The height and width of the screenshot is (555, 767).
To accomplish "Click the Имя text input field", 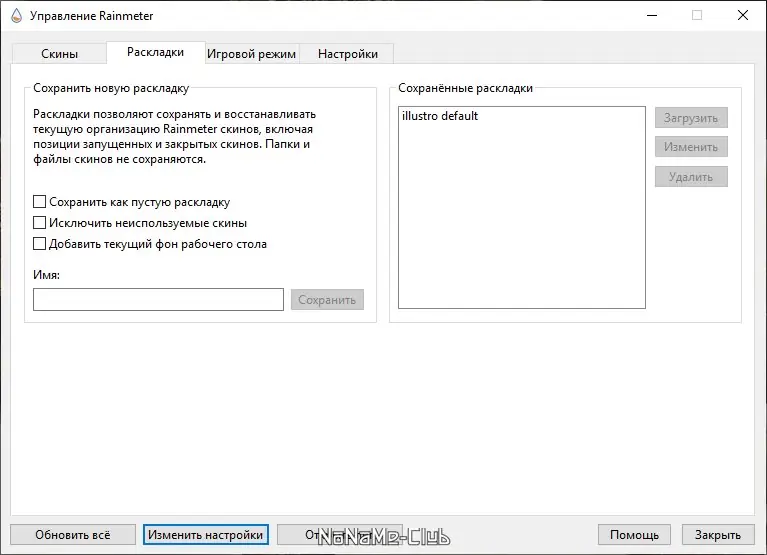I will (x=158, y=299).
